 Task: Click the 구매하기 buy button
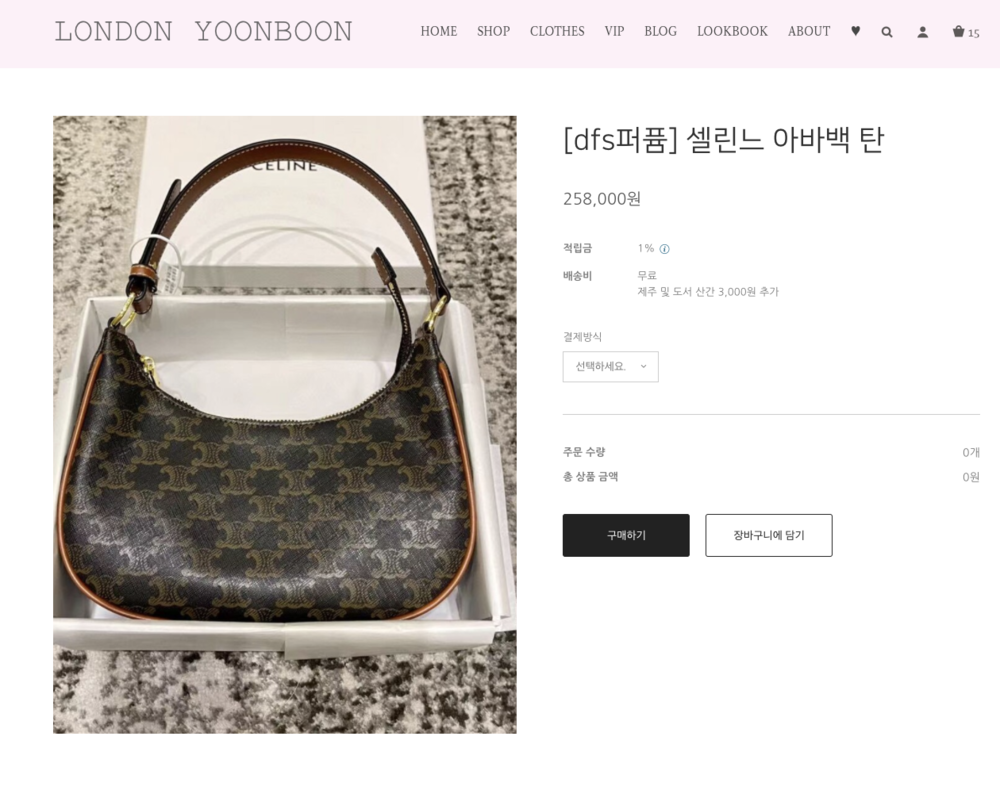coord(626,535)
